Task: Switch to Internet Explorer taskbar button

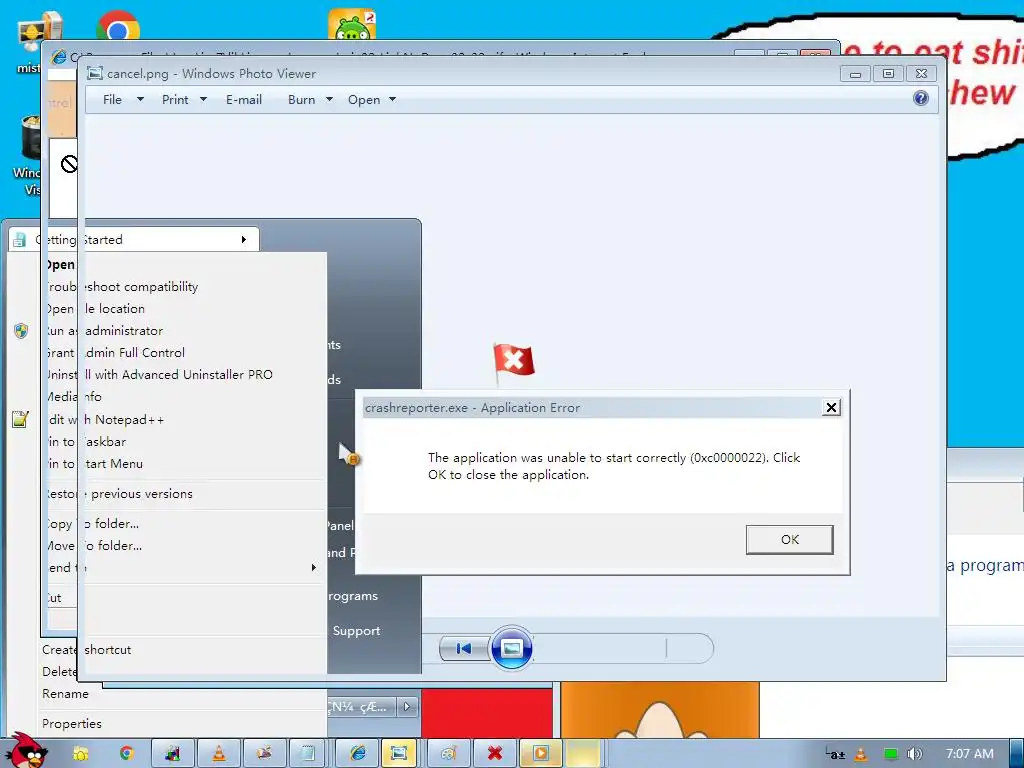Action: click(357, 754)
